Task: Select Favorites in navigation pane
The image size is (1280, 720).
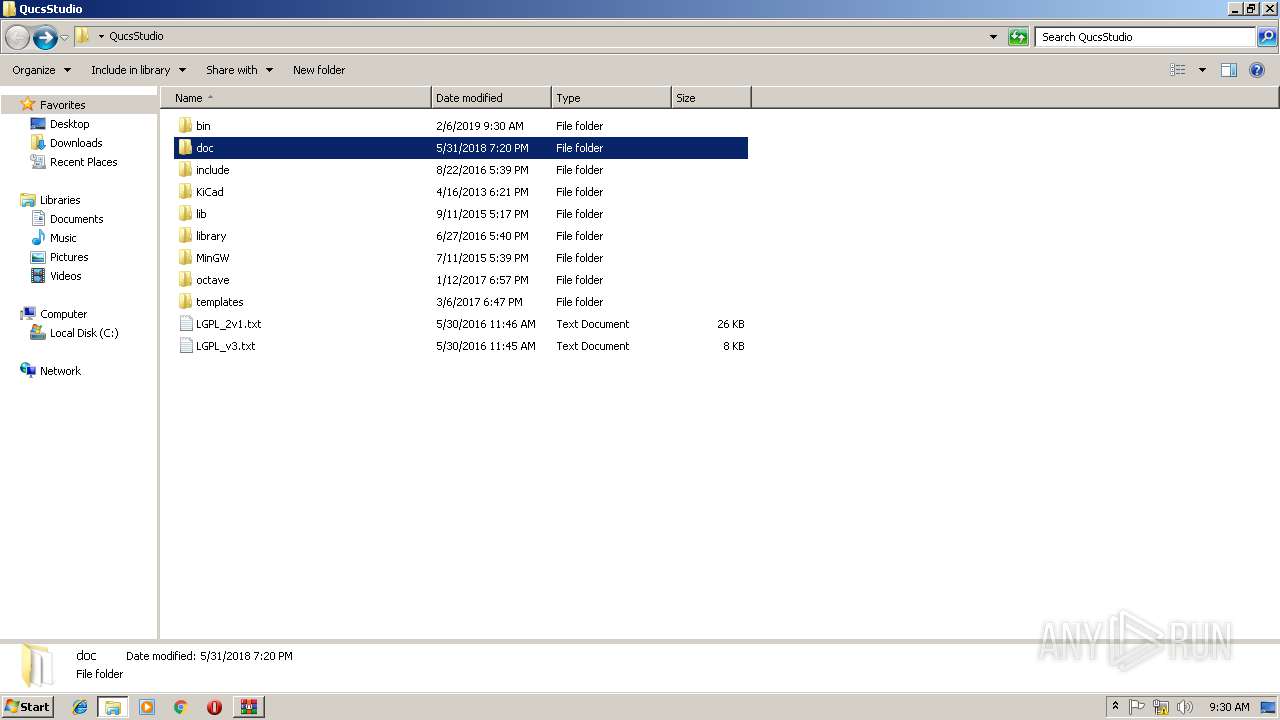Action: (x=62, y=105)
